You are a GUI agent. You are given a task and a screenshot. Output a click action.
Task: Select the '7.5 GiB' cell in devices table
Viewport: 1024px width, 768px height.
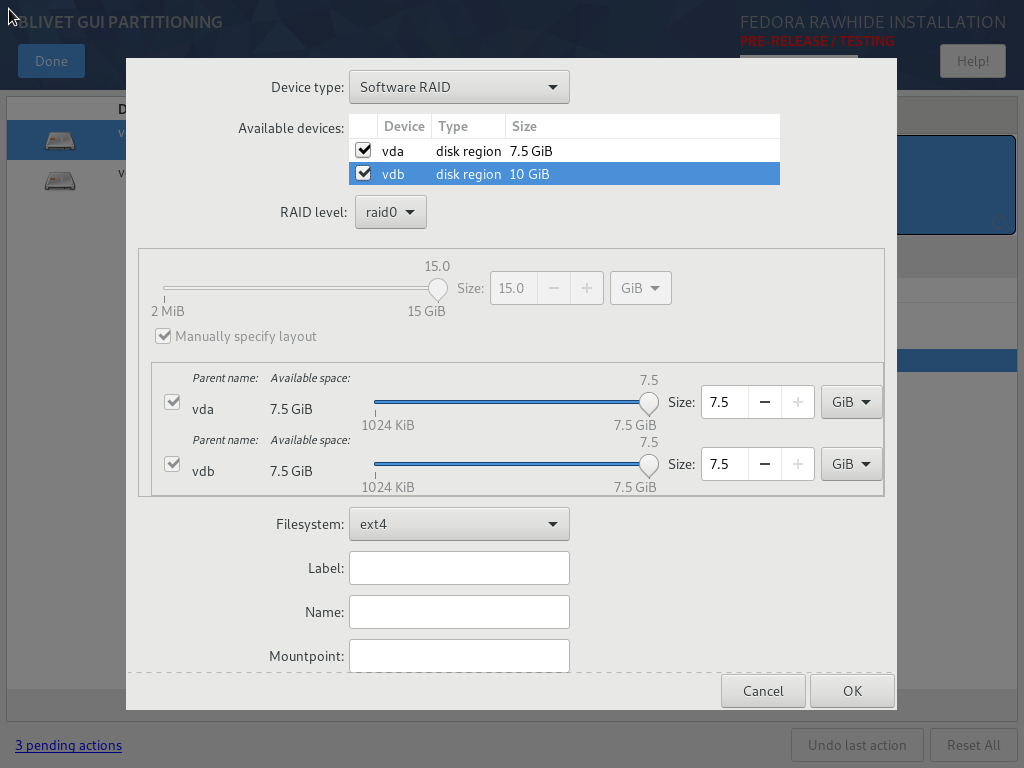531,151
